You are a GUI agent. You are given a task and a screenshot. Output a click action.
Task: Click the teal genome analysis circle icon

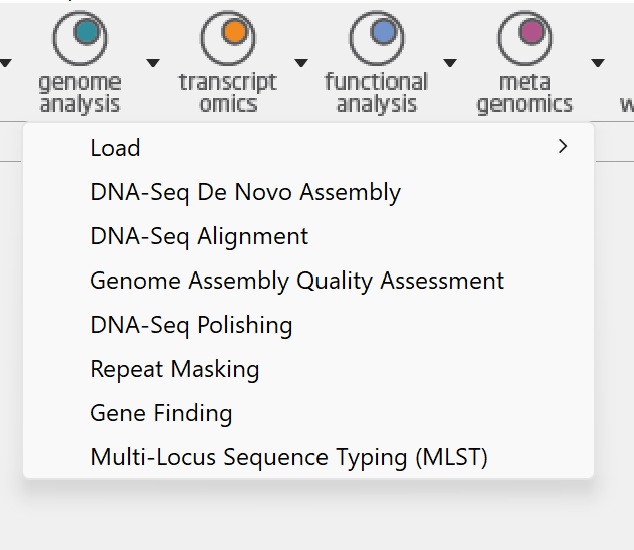pyautogui.click(x=80, y=37)
